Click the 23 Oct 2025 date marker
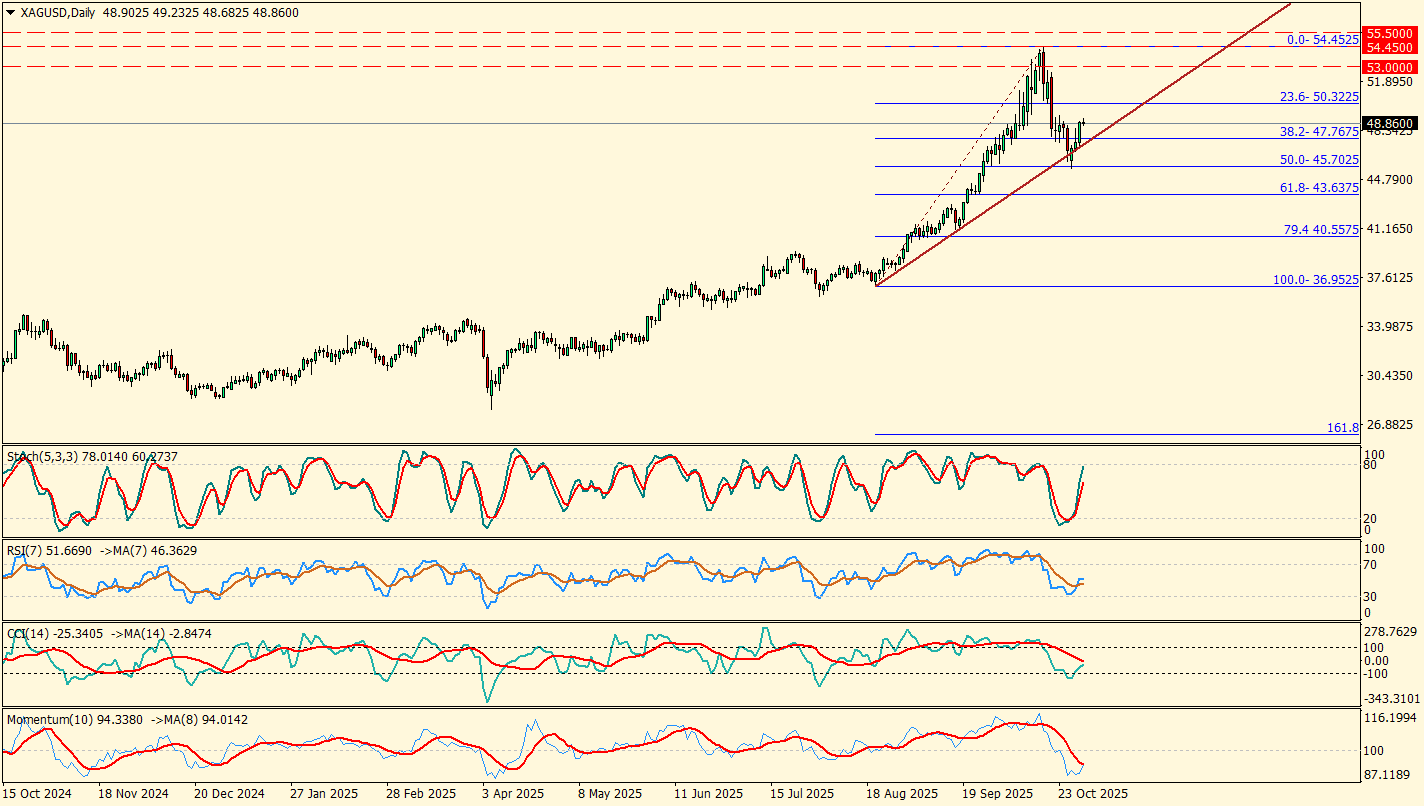This screenshot has width=1424, height=806. (x=1093, y=794)
